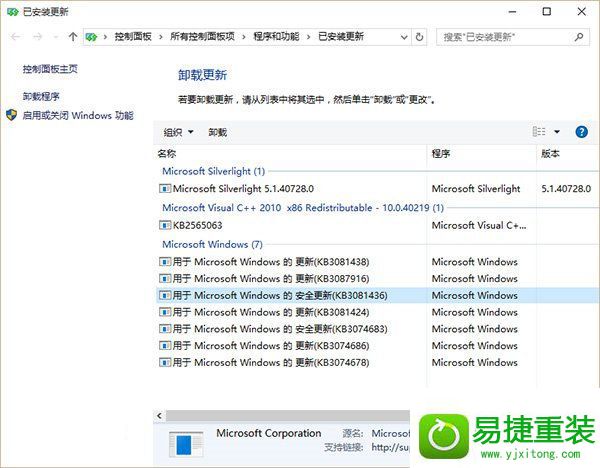The image size is (600, 468).
Task: Click the 已安装更新 breadcrumb
Action: coord(341,37)
